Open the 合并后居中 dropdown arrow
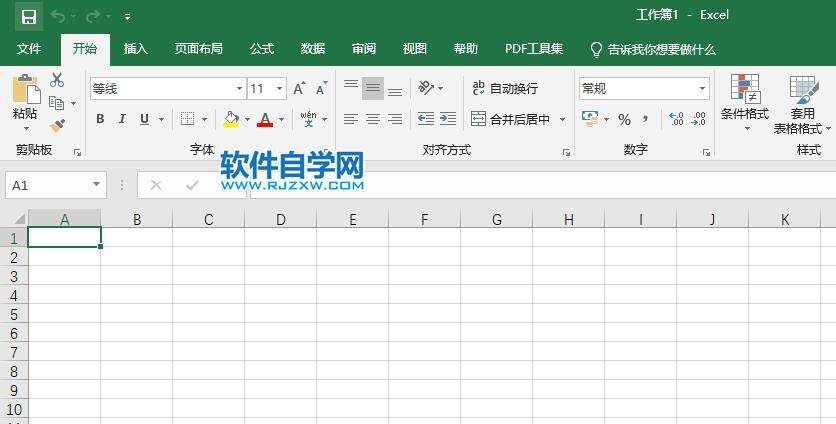Viewport: 836px width, 424px height. point(562,119)
